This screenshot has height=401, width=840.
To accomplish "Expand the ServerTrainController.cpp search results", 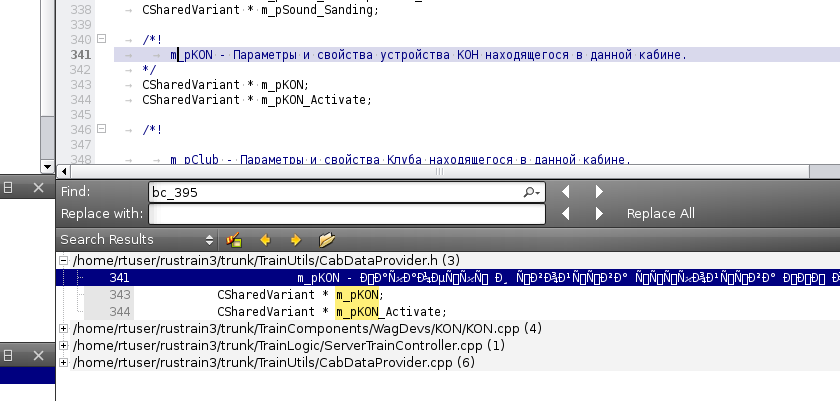I will [x=65, y=345].
